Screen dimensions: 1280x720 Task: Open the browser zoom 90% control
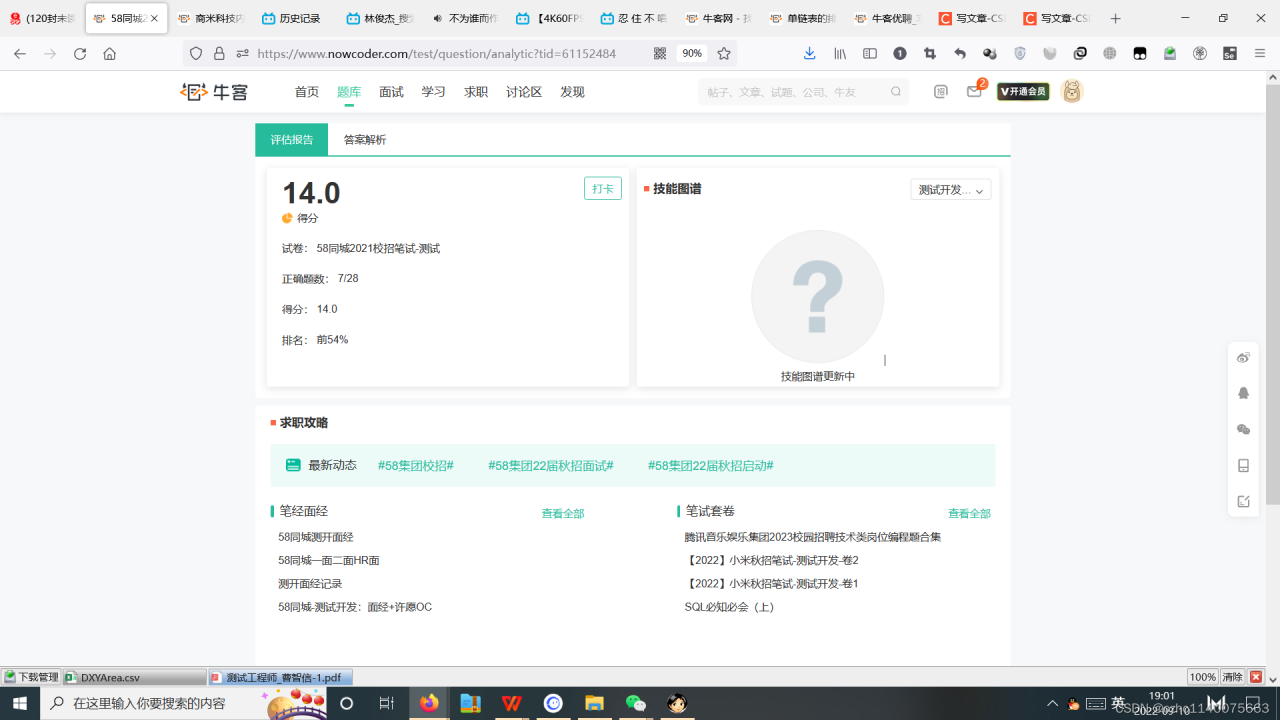[x=691, y=53]
